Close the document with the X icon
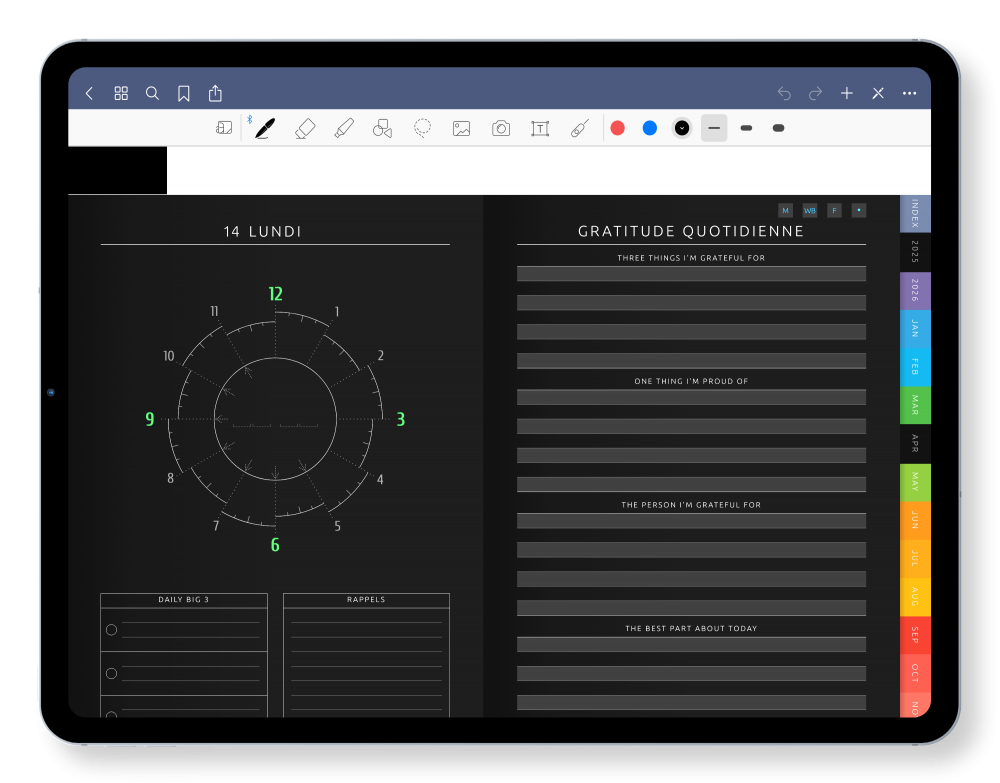Viewport: 1000px width, 783px height. (x=878, y=94)
